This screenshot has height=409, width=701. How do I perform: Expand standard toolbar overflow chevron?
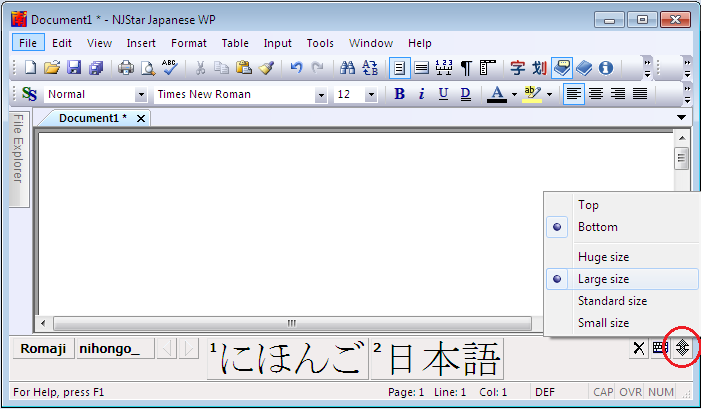tap(647, 68)
